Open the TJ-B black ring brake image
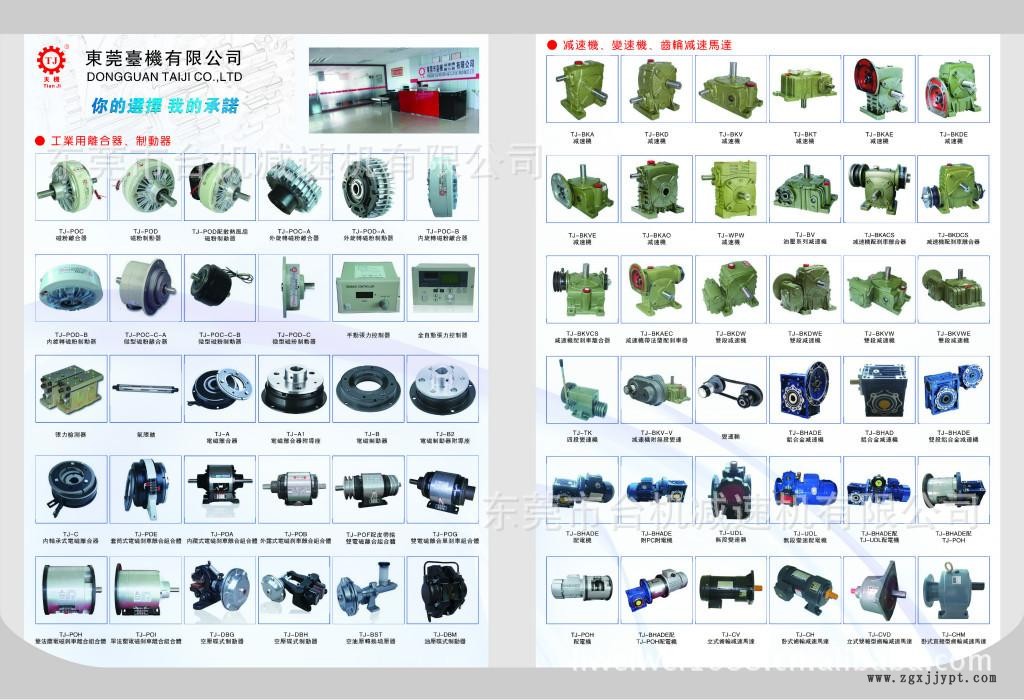 [x=368, y=389]
